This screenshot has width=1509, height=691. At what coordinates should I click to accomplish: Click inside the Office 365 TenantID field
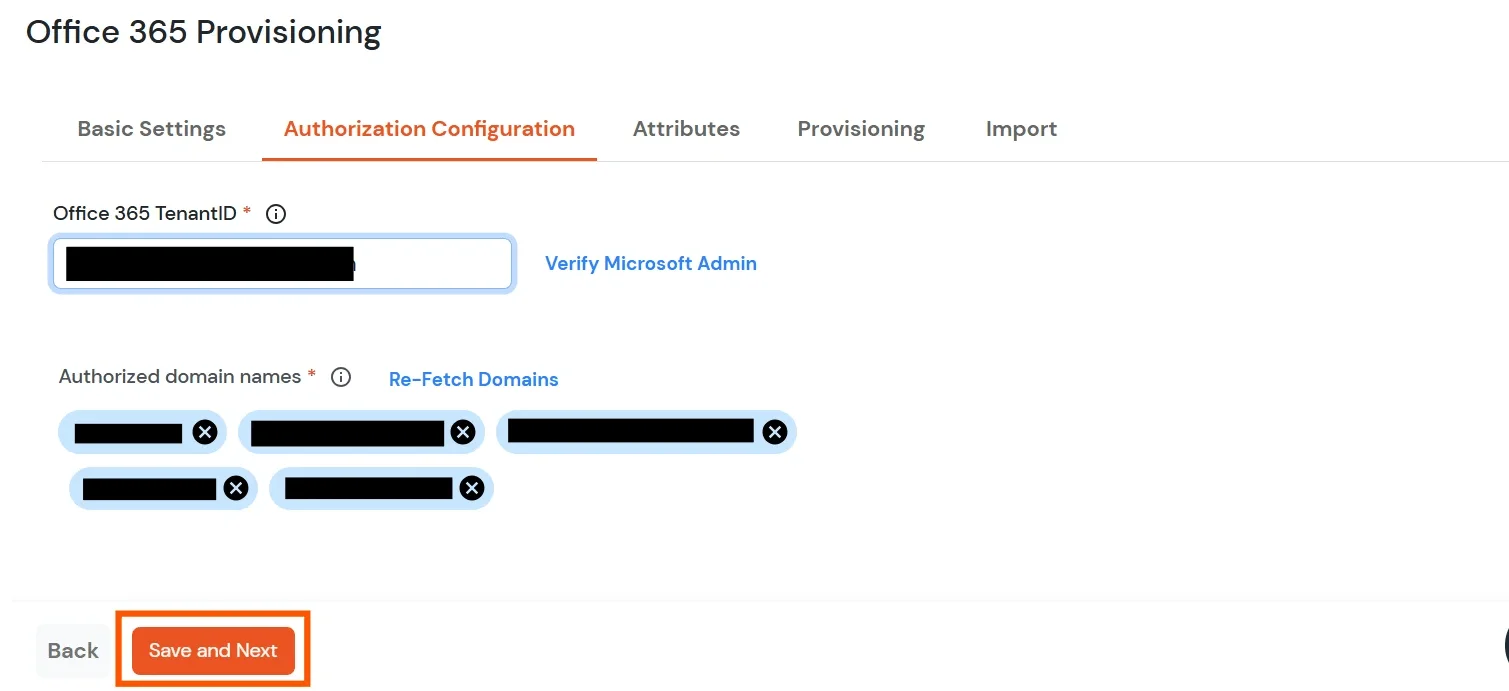(x=282, y=263)
